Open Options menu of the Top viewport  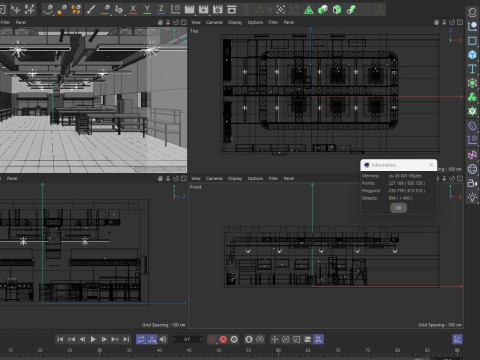[255, 22]
